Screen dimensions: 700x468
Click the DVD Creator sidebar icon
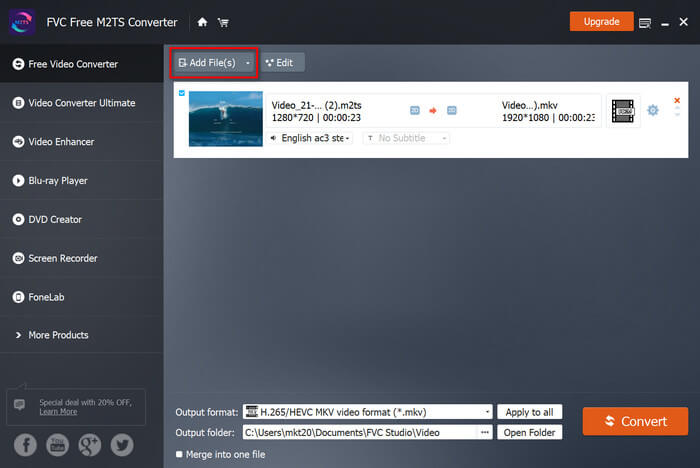(18, 220)
